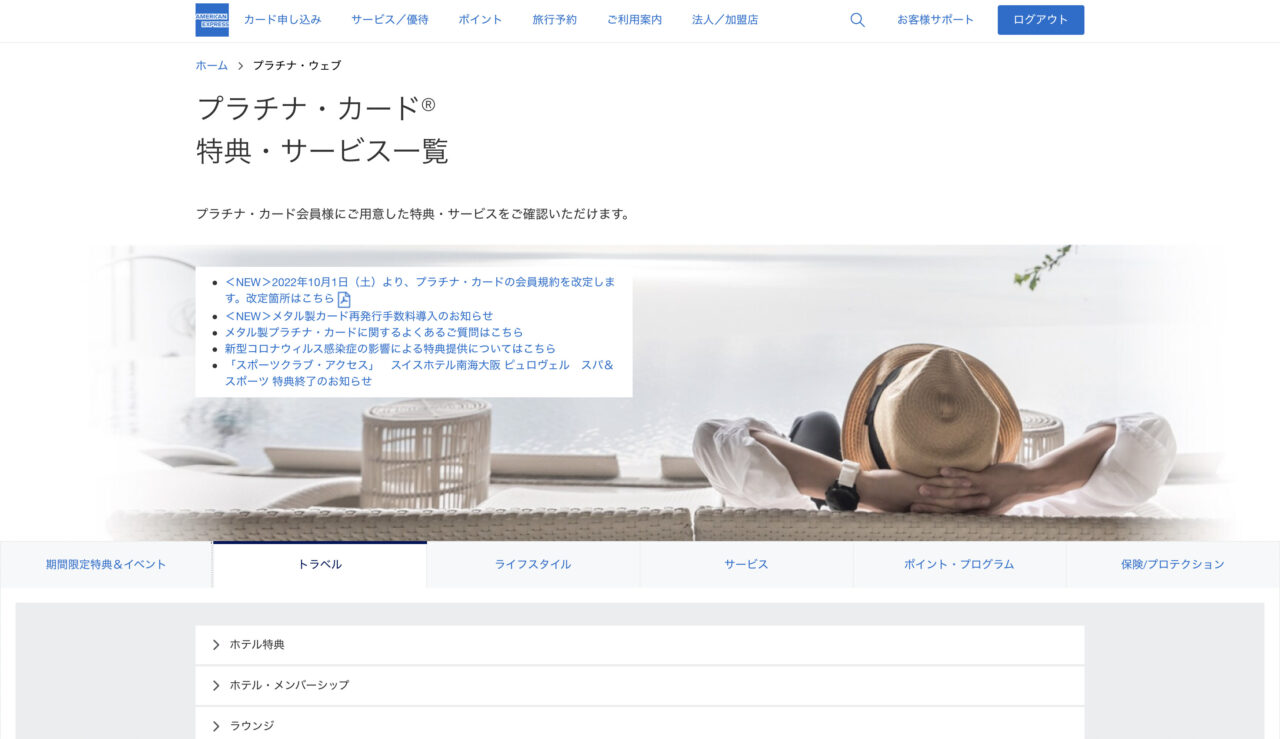Viewport: 1280px width, 739px height.
Task: Click the プラチナ・ウェブ breadcrumb text
Action: tap(297, 65)
